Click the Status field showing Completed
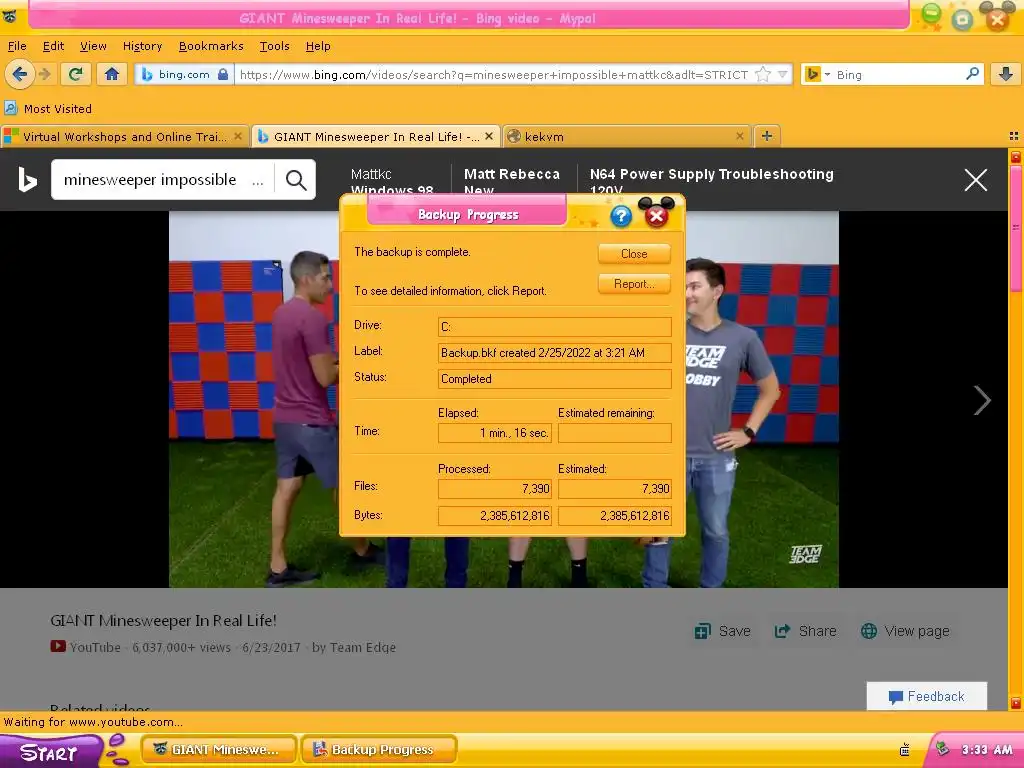The height and width of the screenshot is (768, 1024). coord(554,379)
